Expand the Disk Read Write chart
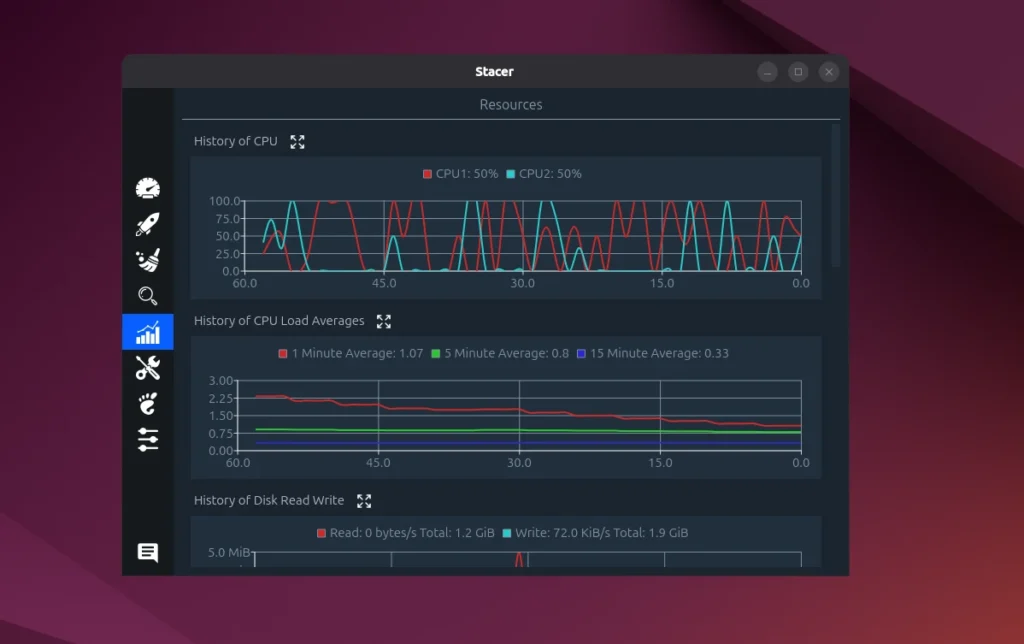Viewport: 1024px width, 644px height. tap(364, 501)
